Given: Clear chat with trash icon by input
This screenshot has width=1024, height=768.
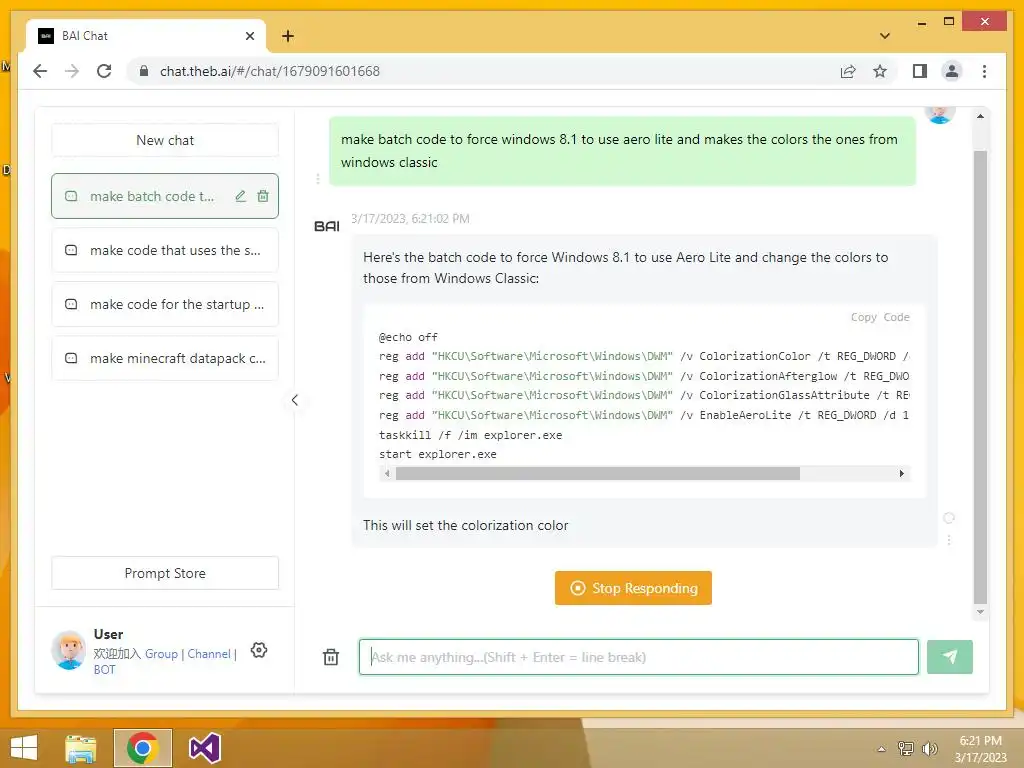Looking at the screenshot, I should tap(331, 657).
